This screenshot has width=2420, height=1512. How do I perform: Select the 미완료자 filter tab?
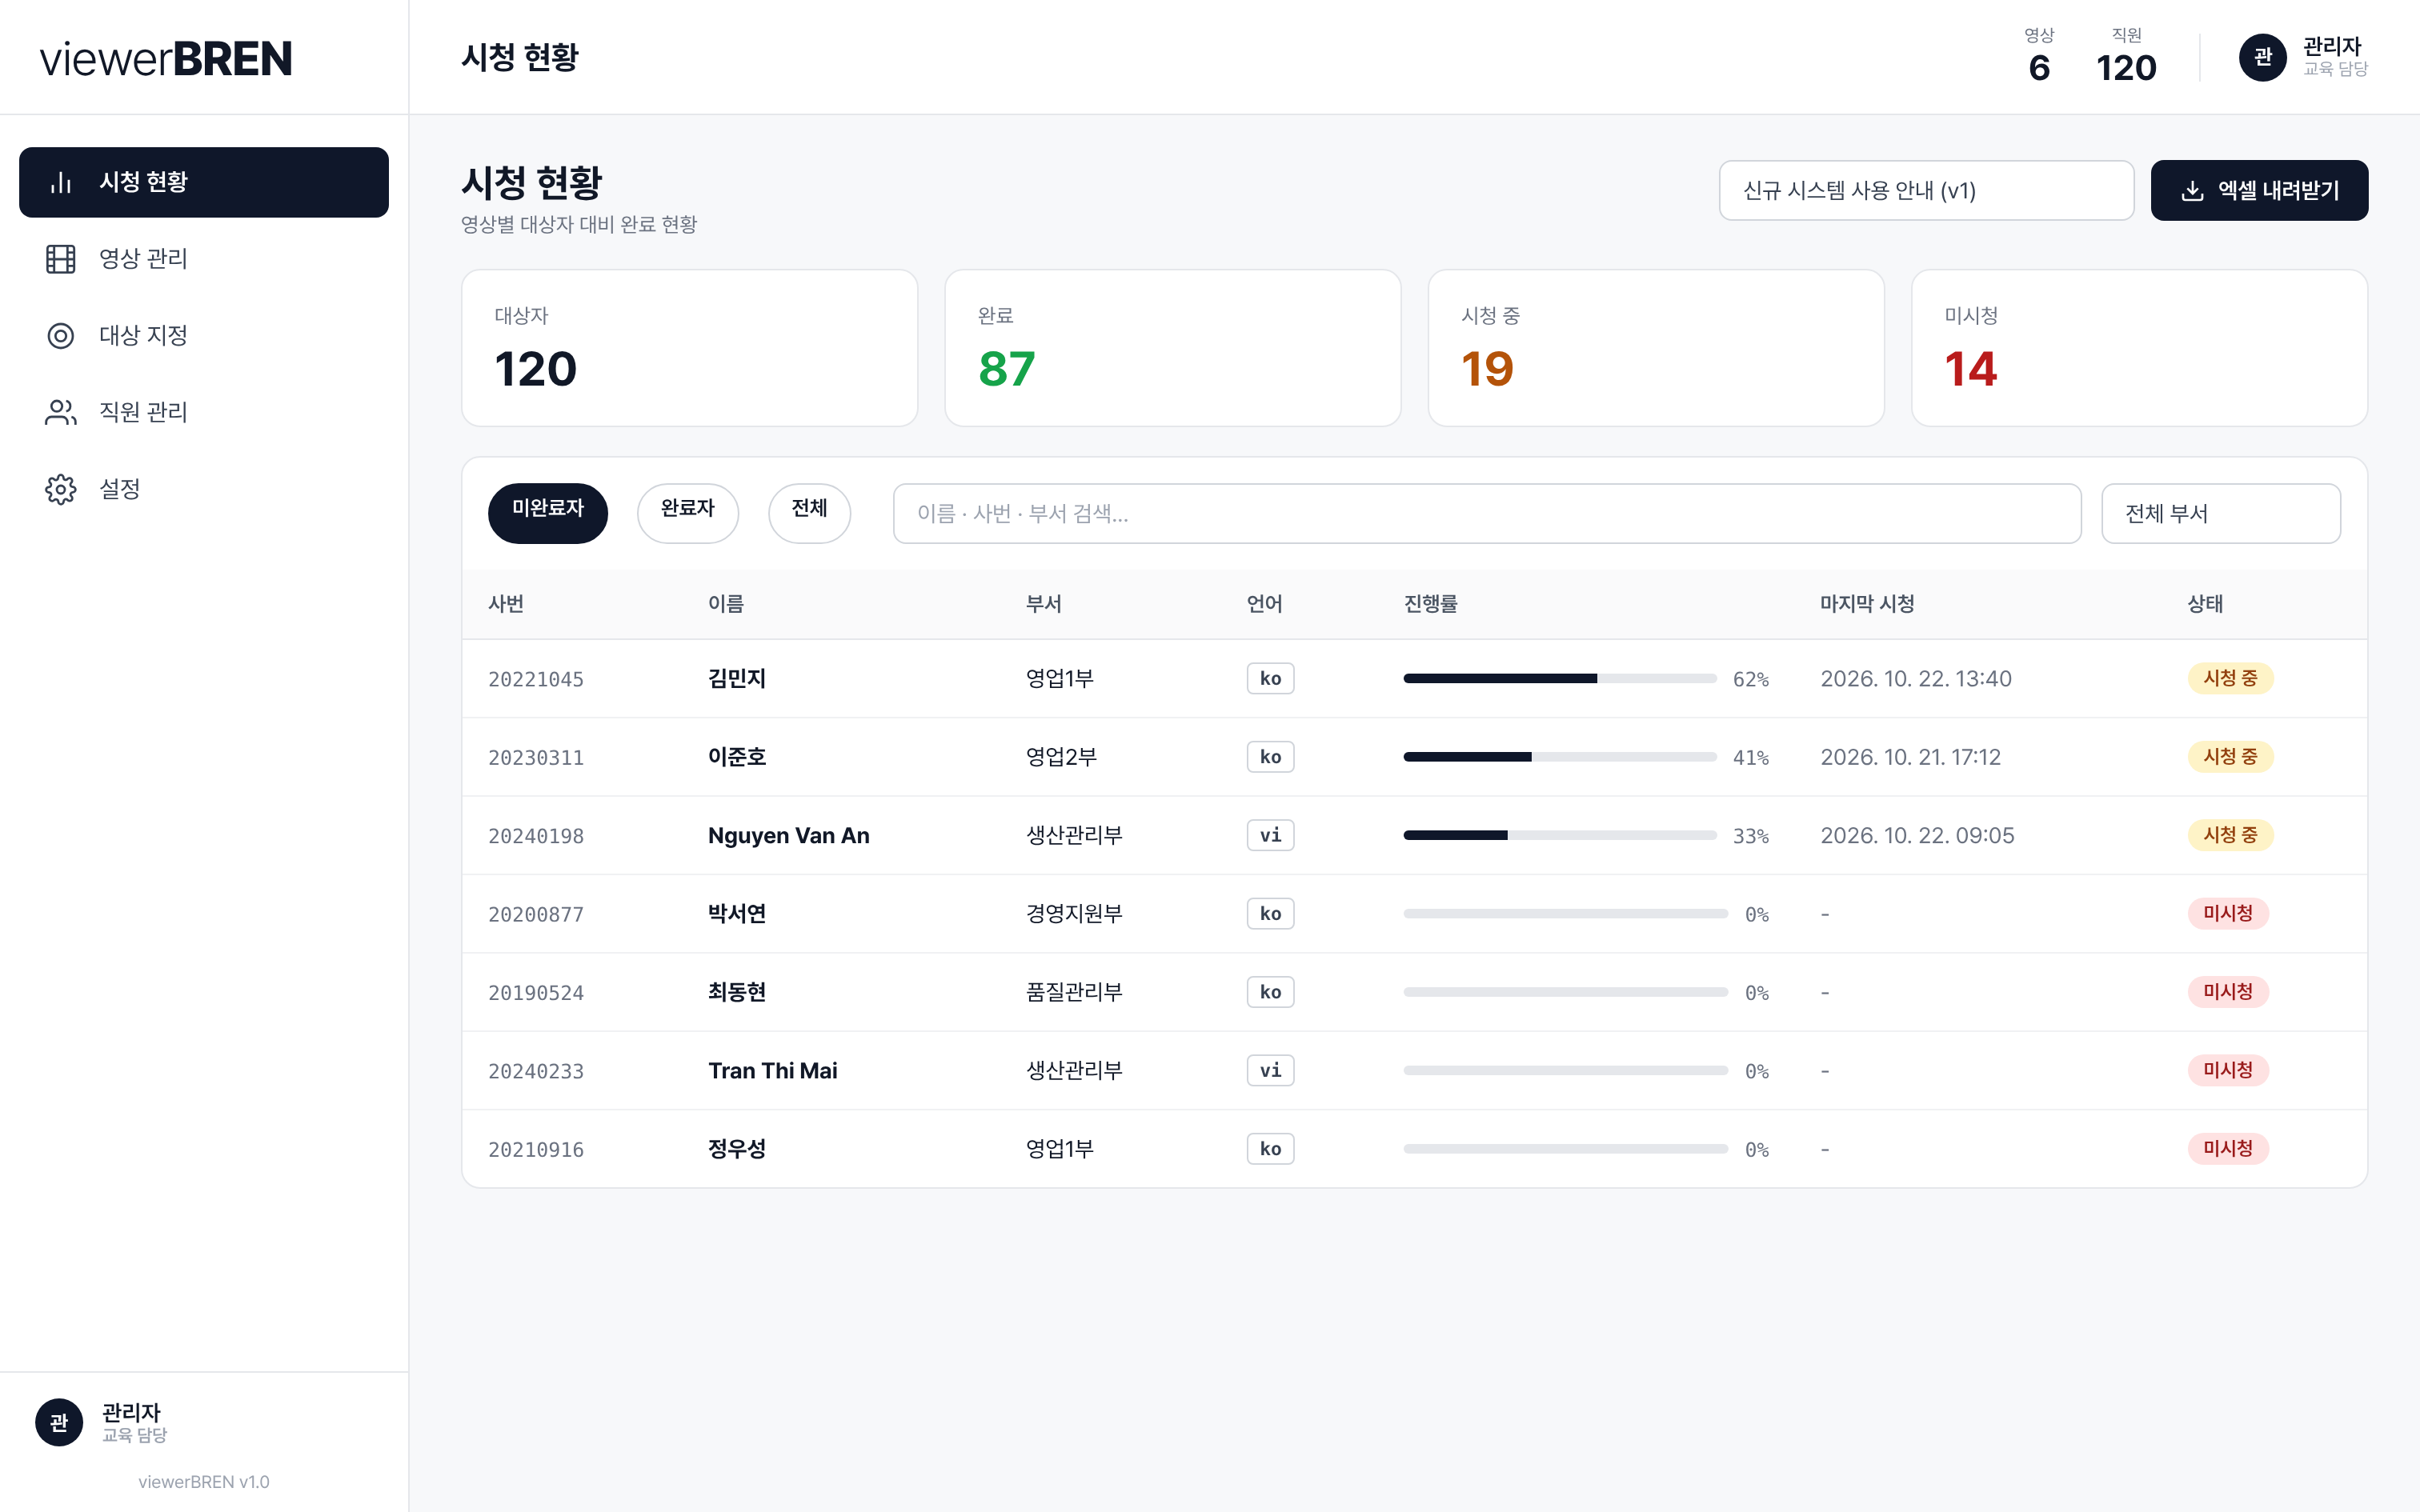pyautogui.click(x=548, y=513)
